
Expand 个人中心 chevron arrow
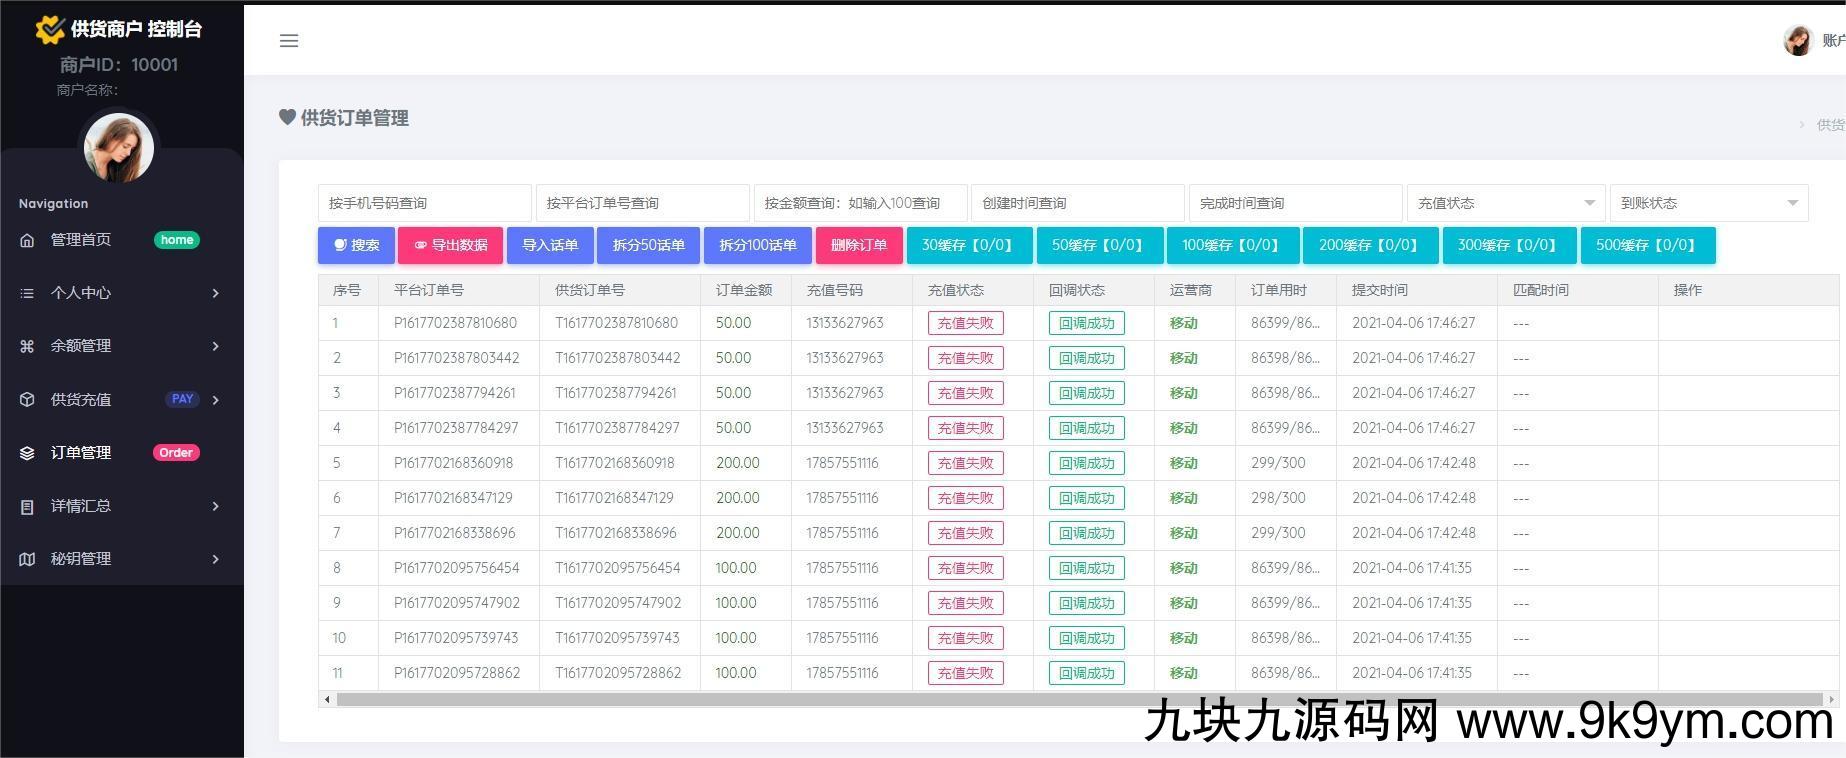215,293
